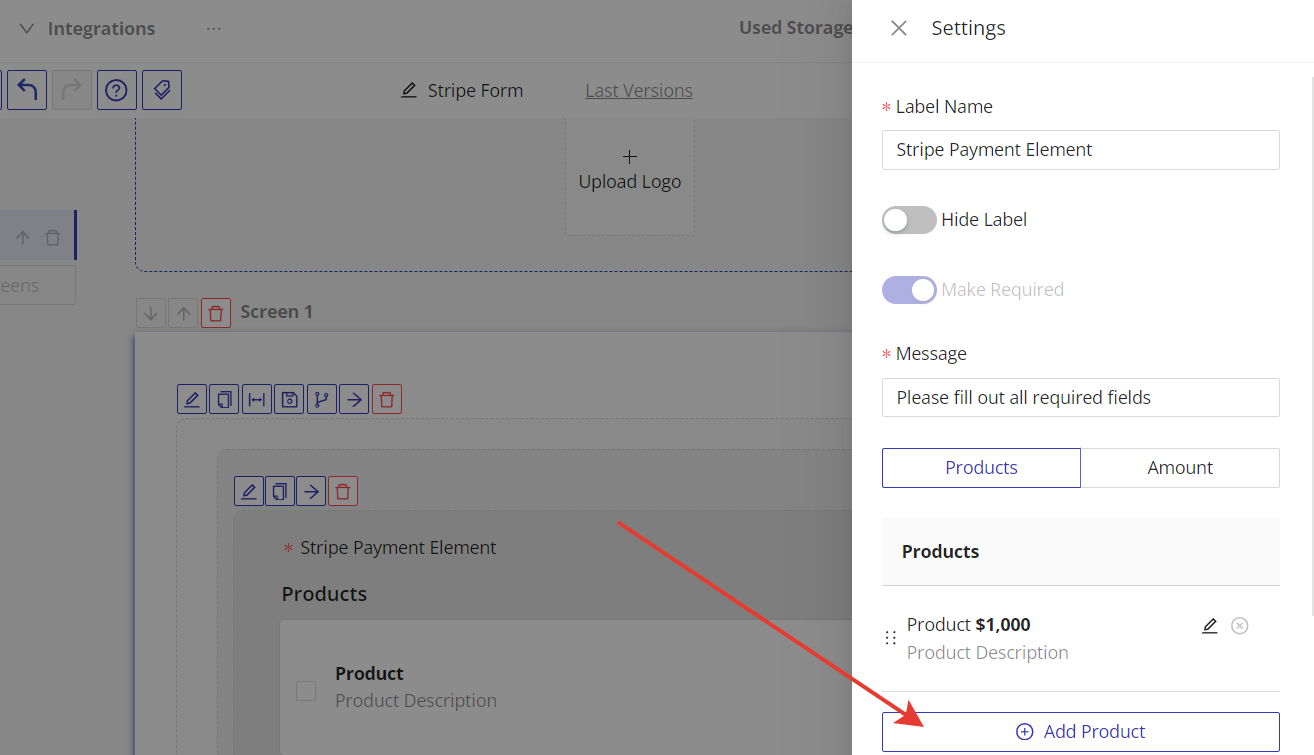1314x755 pixels.
Task: Remove the $1,000 product with X icon
Action: pos(1239,626)
